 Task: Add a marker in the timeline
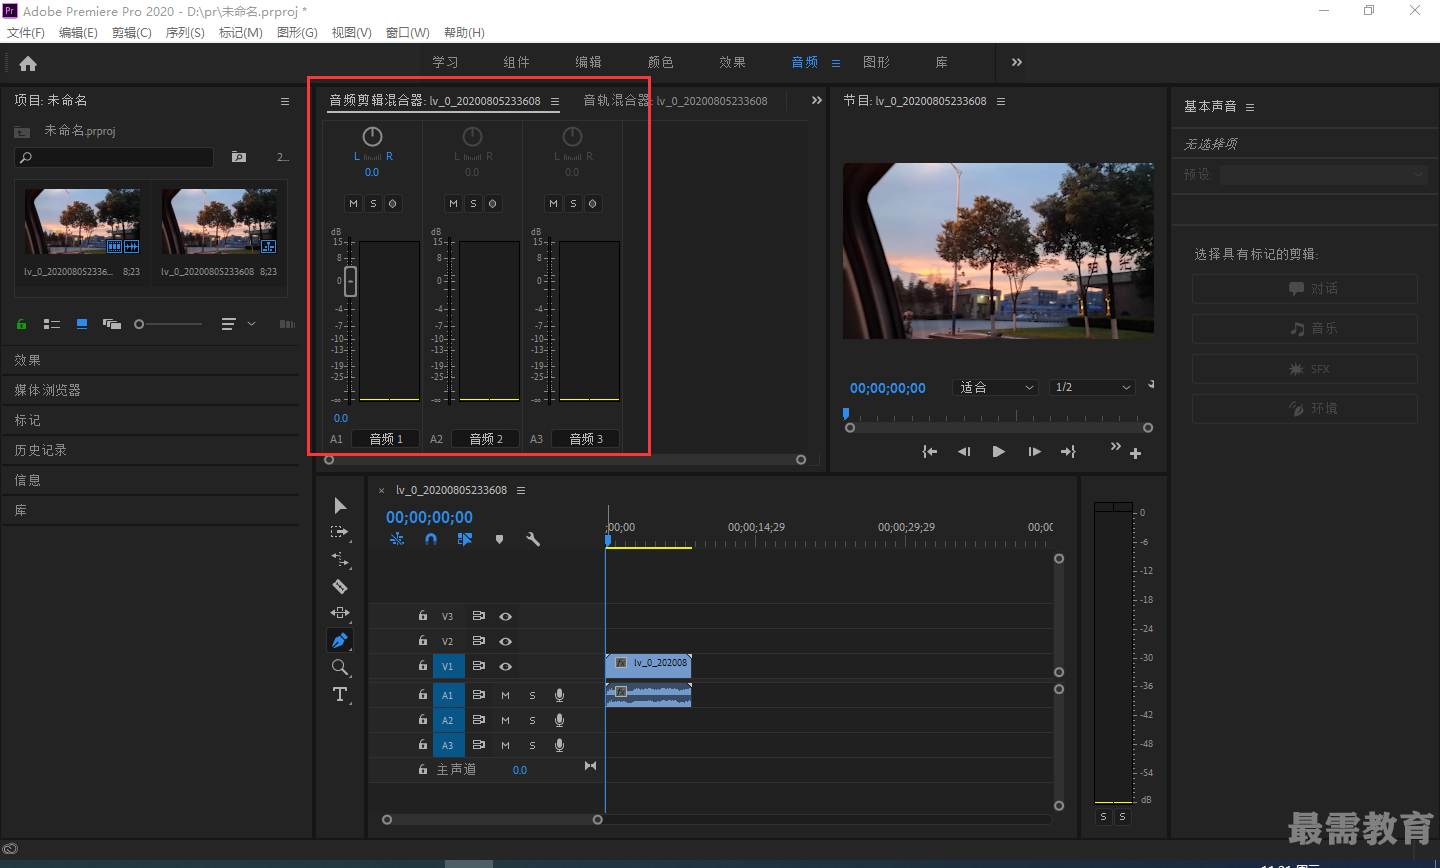pos(499,539)
